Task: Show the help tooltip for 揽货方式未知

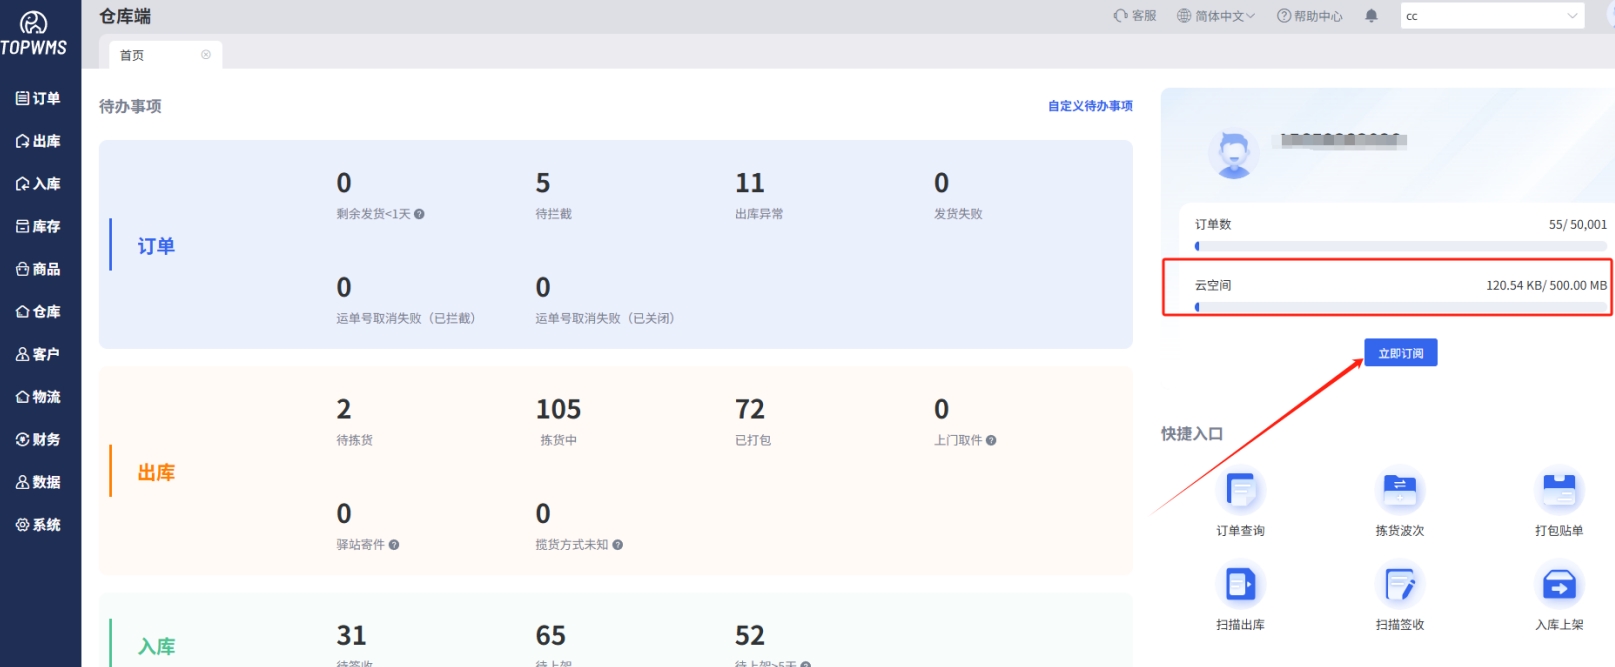Action: point(618,545)
